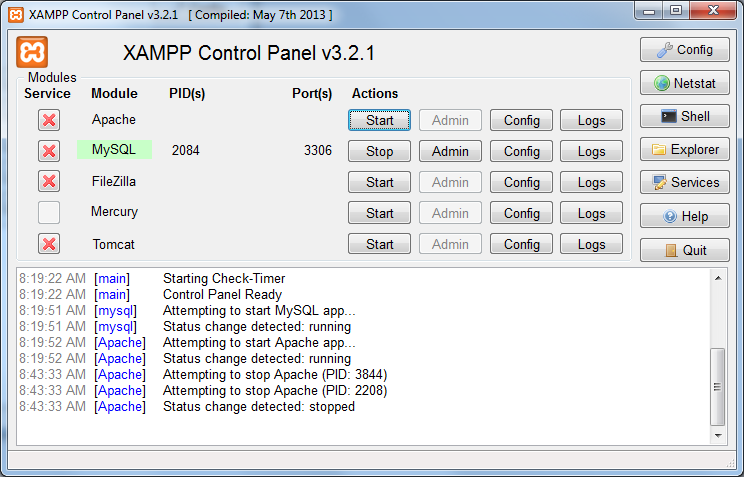
Task: Open Tomcat Config options
Action: [521, 244]
